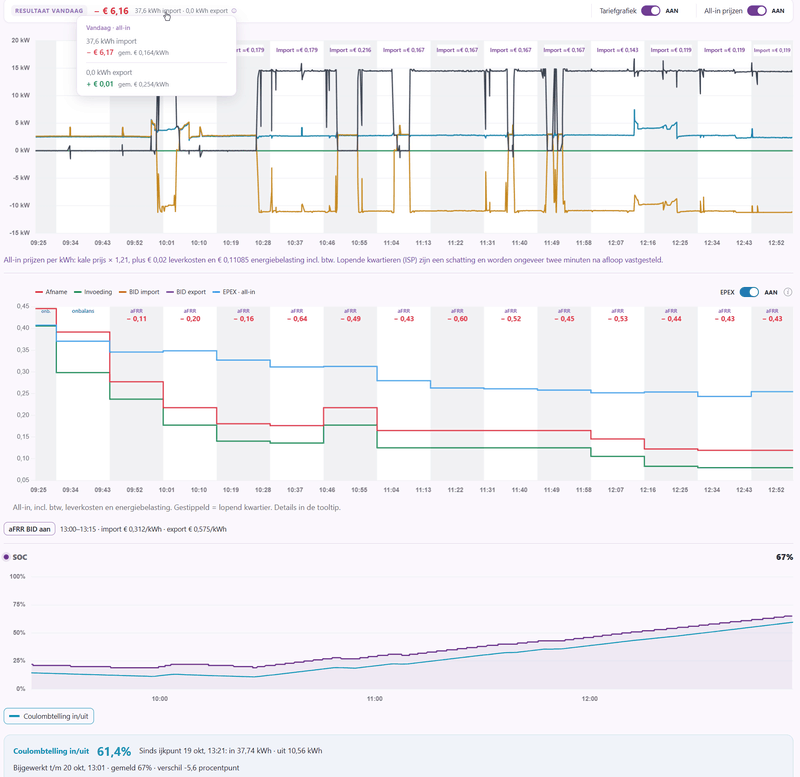
Task: Click the '37,6 kWh import · 0,0 kWh export' summary
Action: pyautogui.click(x=181, y=11)
